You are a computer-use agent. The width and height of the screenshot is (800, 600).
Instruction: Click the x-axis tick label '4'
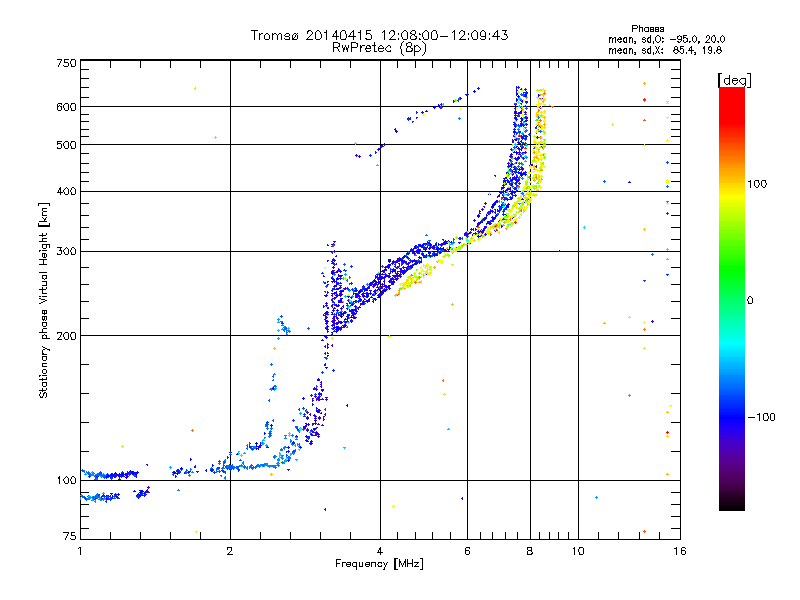(x=380, y=551)
